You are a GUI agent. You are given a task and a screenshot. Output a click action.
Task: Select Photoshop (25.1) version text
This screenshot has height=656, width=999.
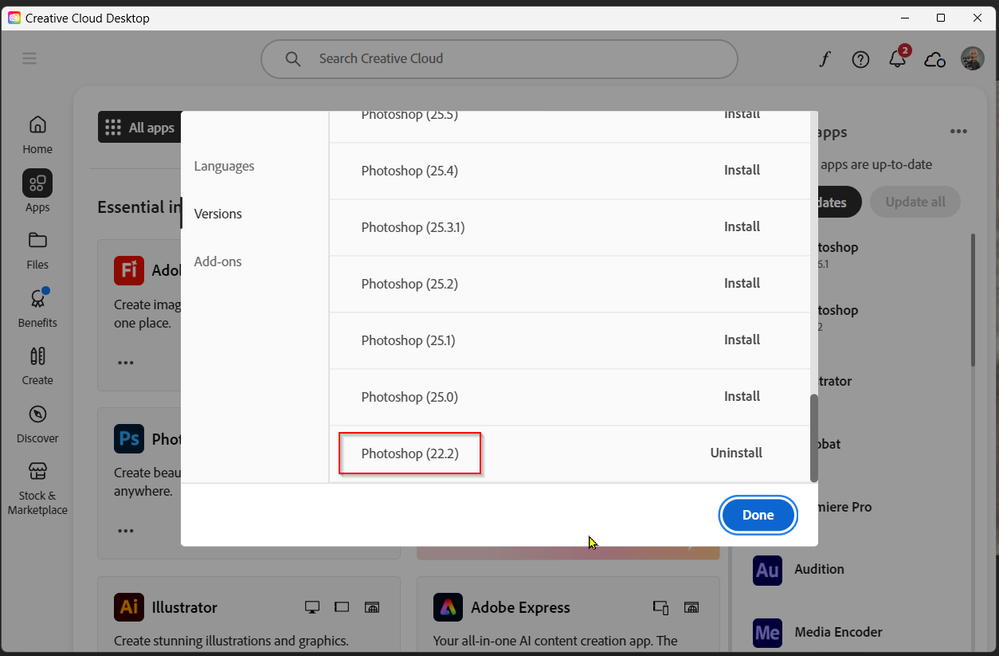(x=408, y=341)
